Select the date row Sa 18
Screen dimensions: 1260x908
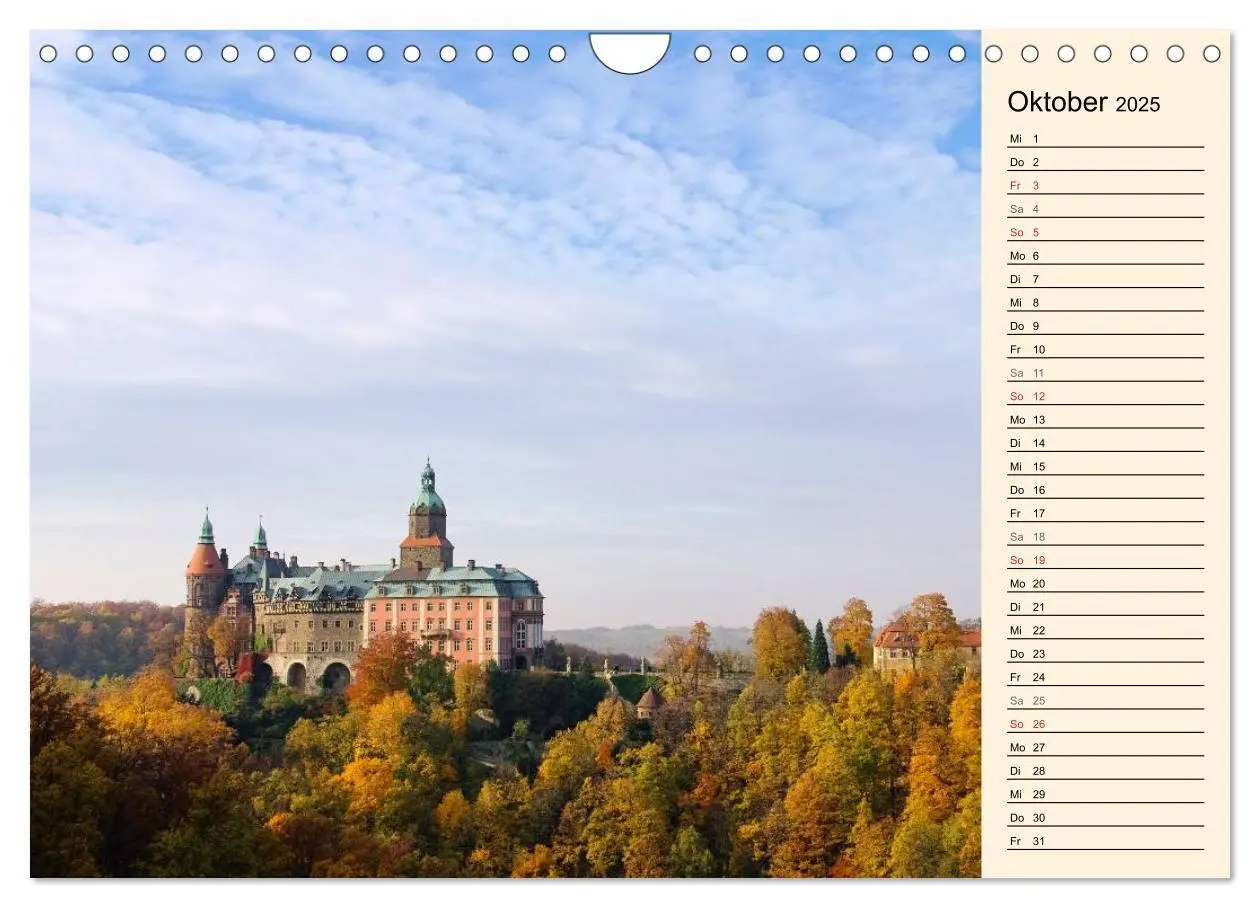point(1105,536)
